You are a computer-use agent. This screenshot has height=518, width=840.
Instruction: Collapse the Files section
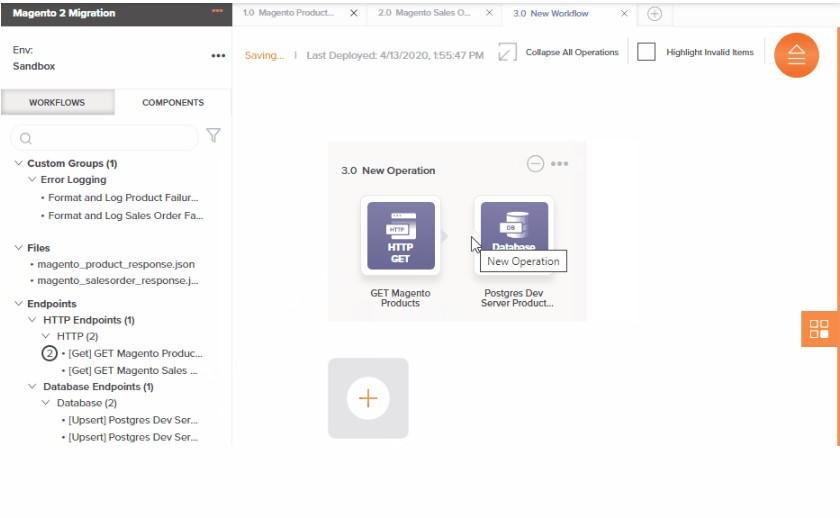point(18,247)
